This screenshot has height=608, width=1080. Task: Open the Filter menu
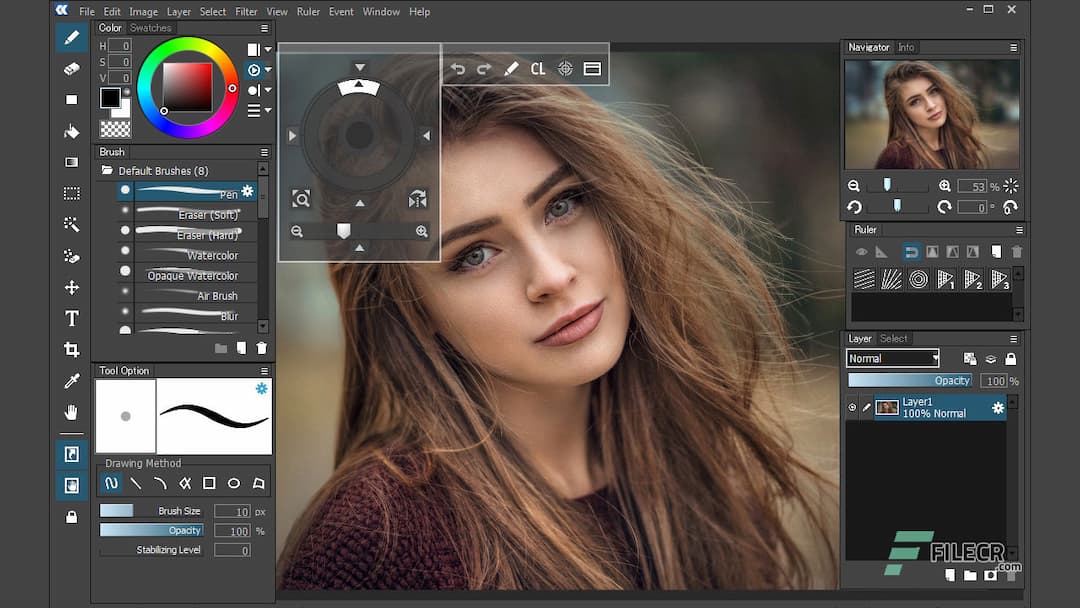(246, 11)
